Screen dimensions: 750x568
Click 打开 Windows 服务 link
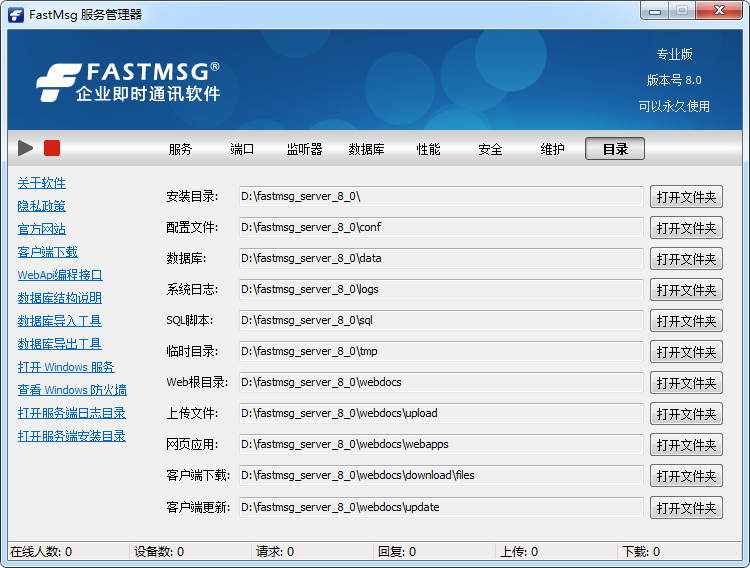tap(66, 367)
